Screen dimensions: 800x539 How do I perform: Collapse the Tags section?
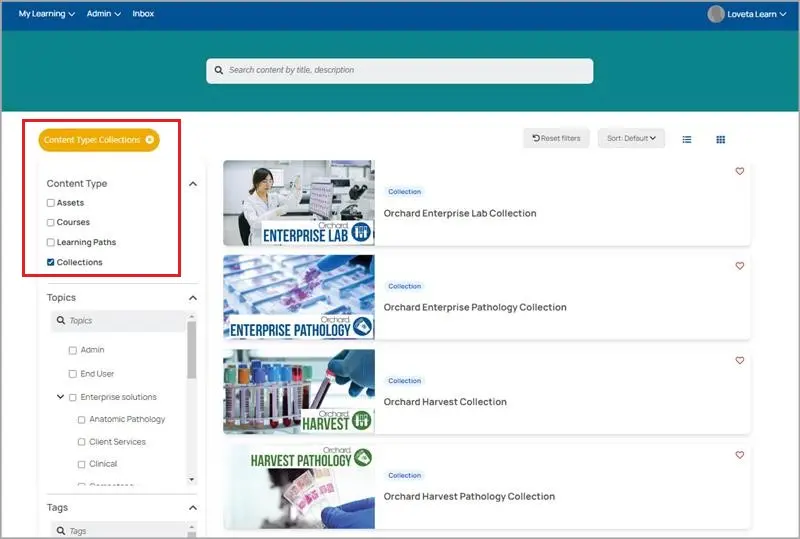(193, 507)
